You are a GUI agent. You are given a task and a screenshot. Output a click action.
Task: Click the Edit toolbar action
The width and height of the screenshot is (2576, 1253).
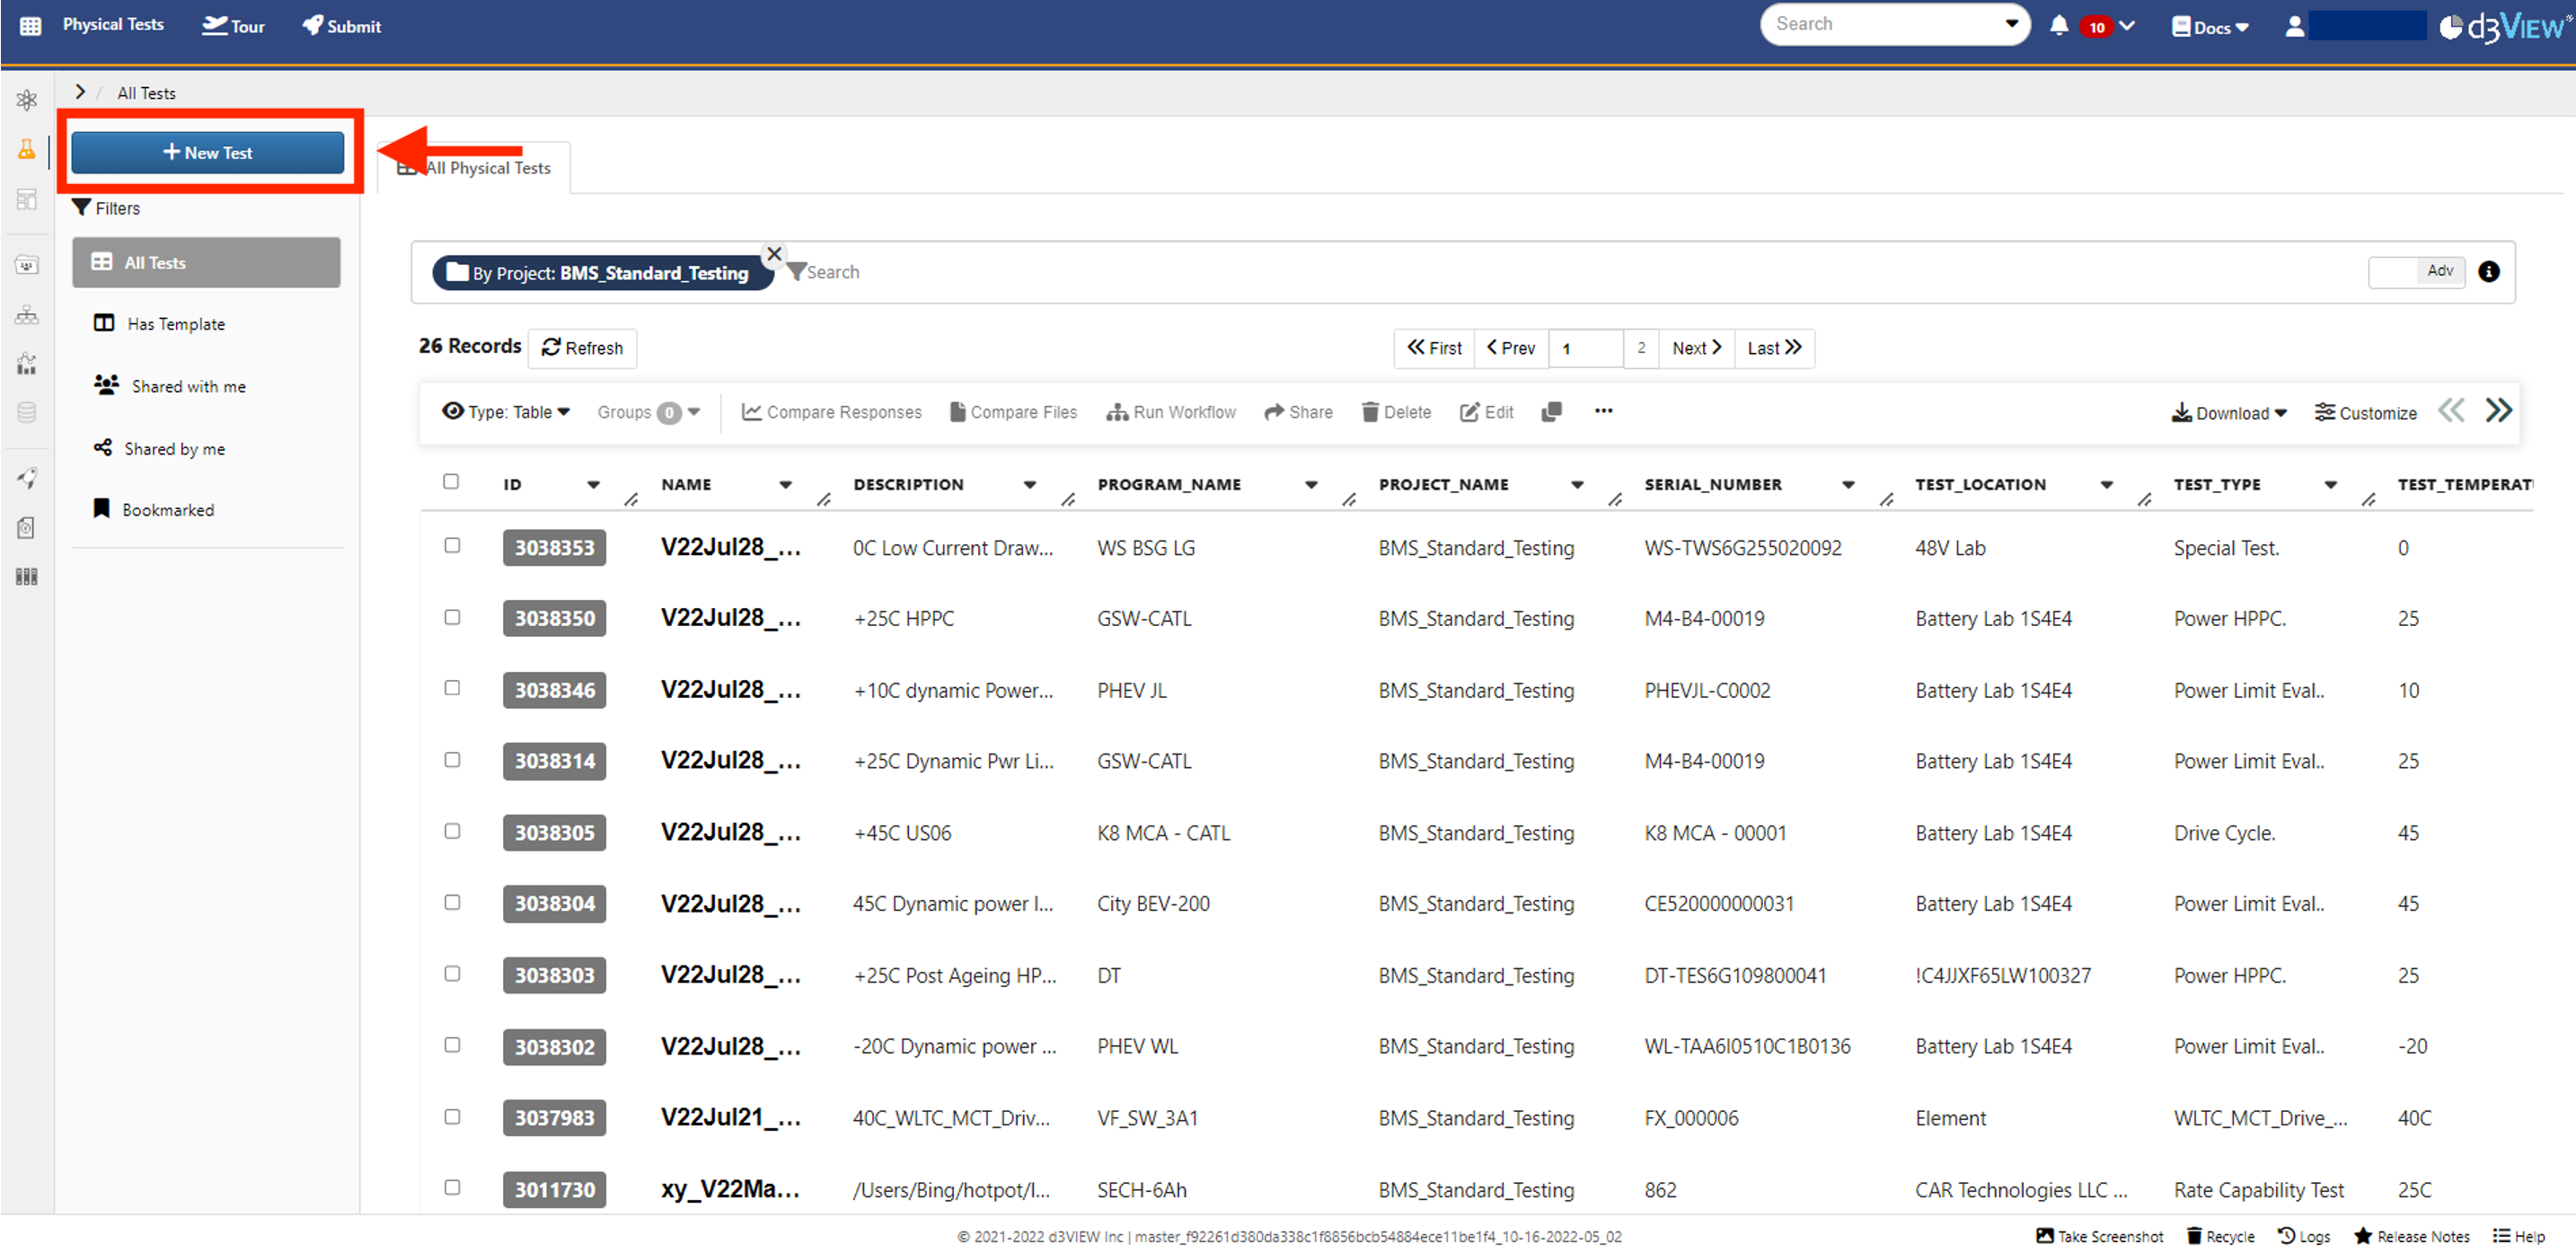[x=1486, y=412]
